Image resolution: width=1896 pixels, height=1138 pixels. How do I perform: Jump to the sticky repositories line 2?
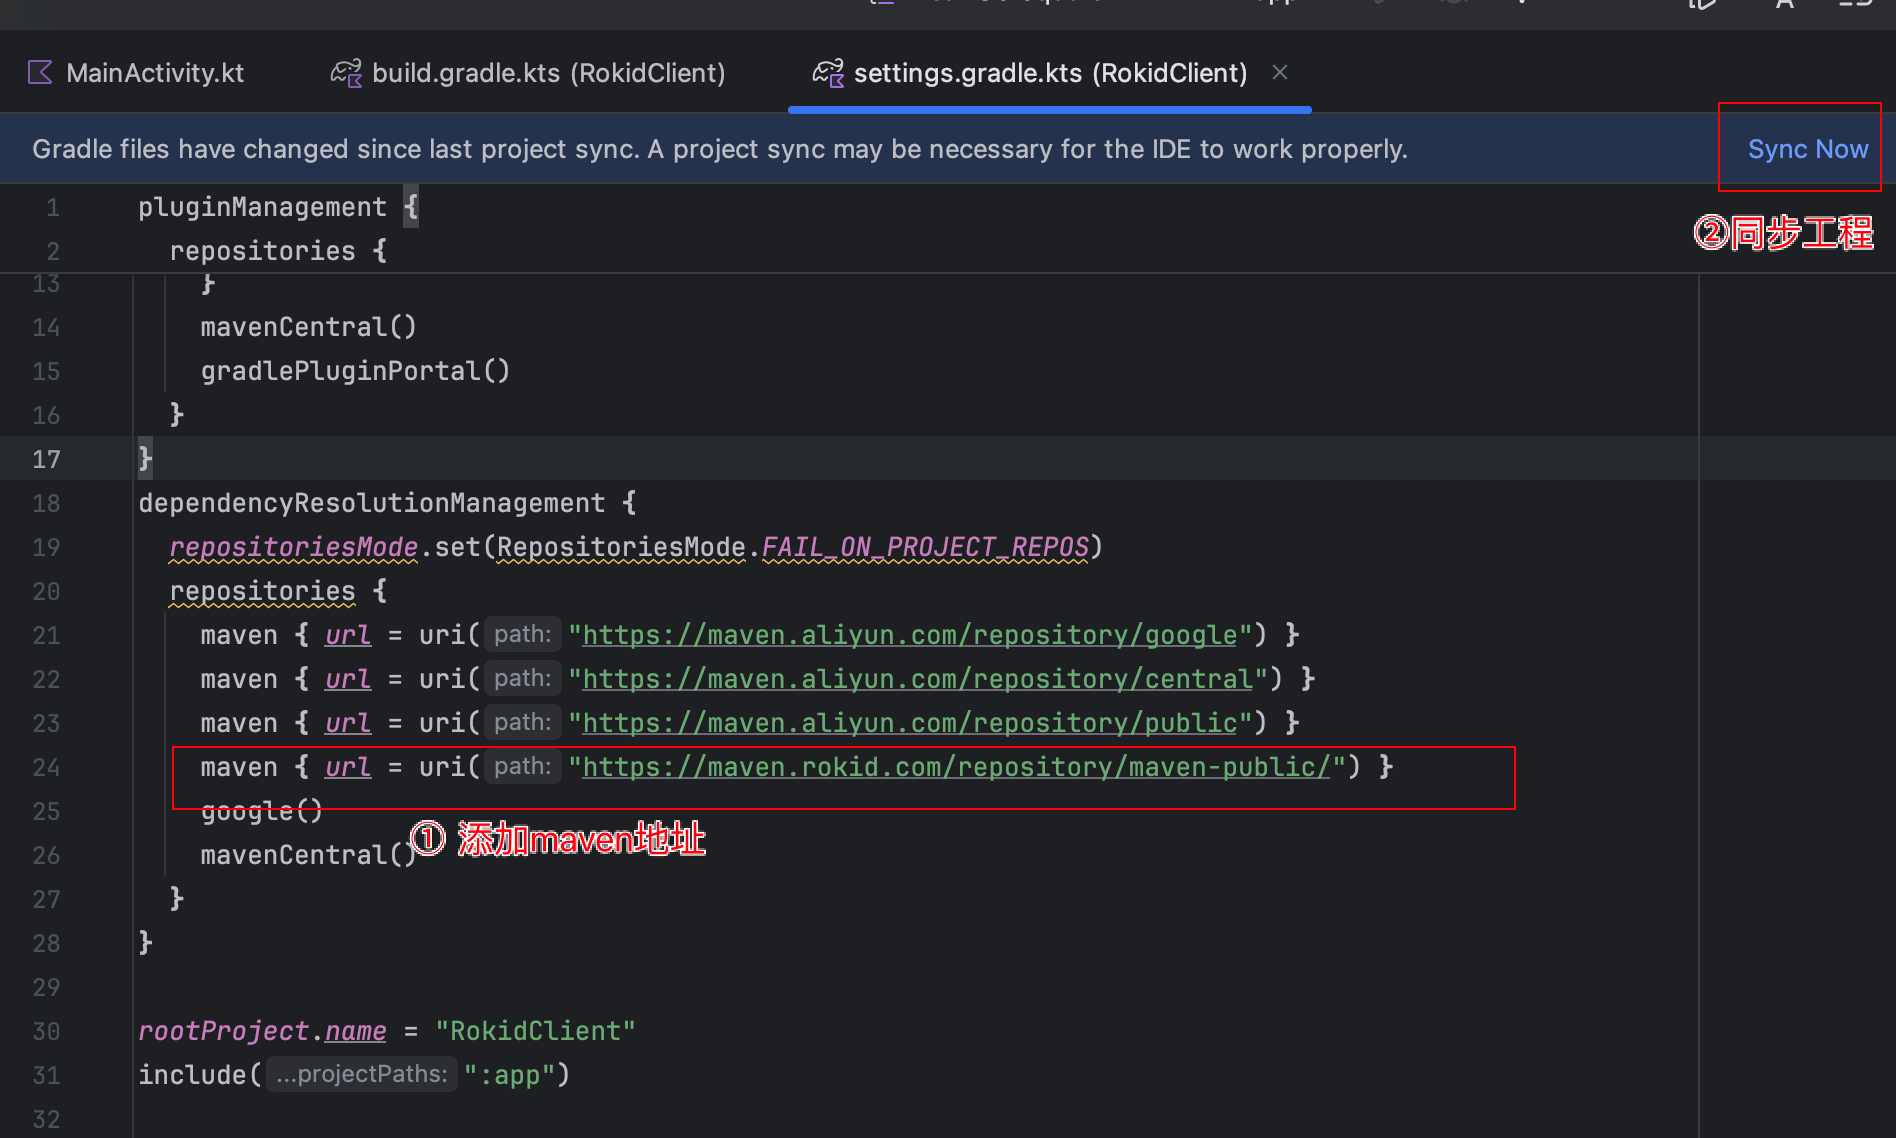262,251
